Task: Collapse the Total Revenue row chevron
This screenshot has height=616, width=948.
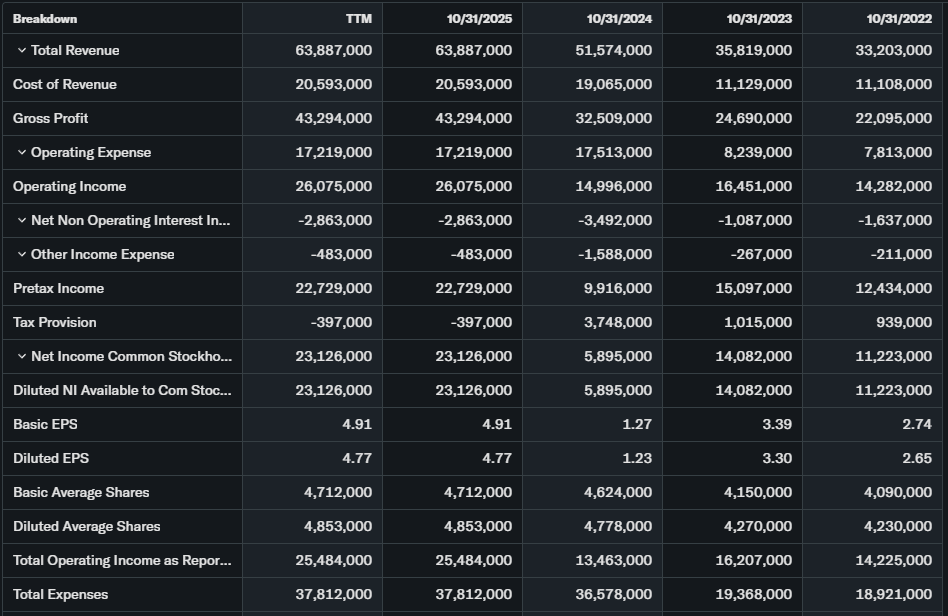Action: coord(21,51)
